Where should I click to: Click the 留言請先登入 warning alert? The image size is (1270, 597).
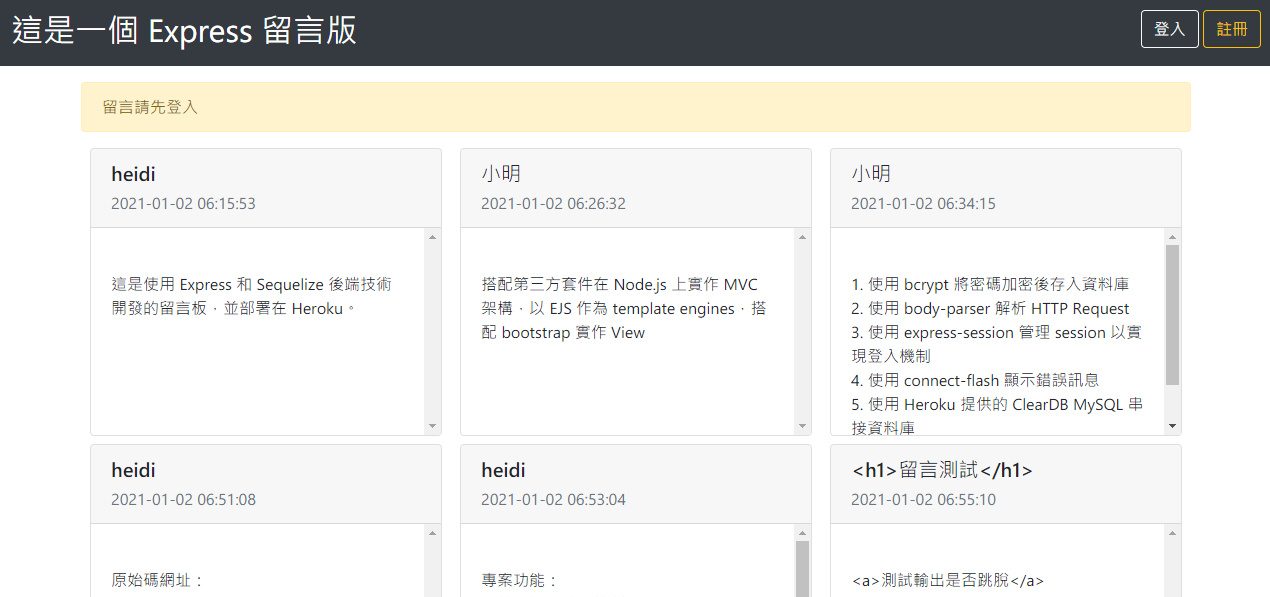click(x=636, y=107)
